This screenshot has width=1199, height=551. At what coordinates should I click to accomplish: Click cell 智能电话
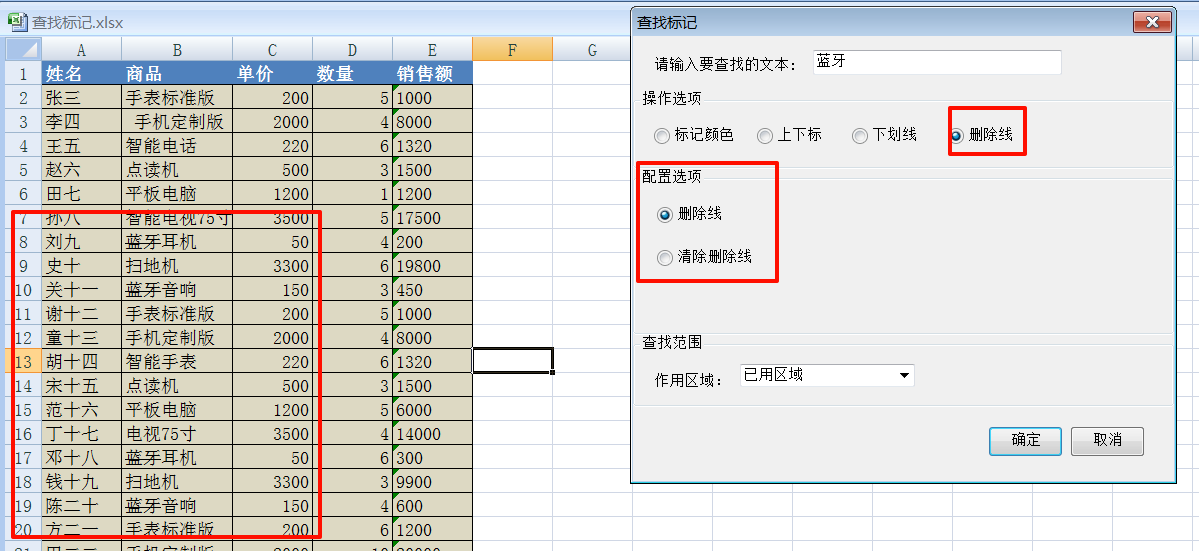point(177,145)
